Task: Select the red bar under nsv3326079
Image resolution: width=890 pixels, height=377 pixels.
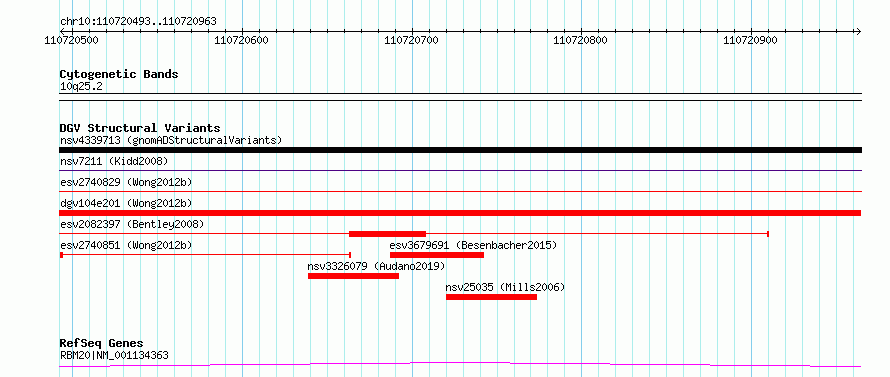Action: coord(354,276)
